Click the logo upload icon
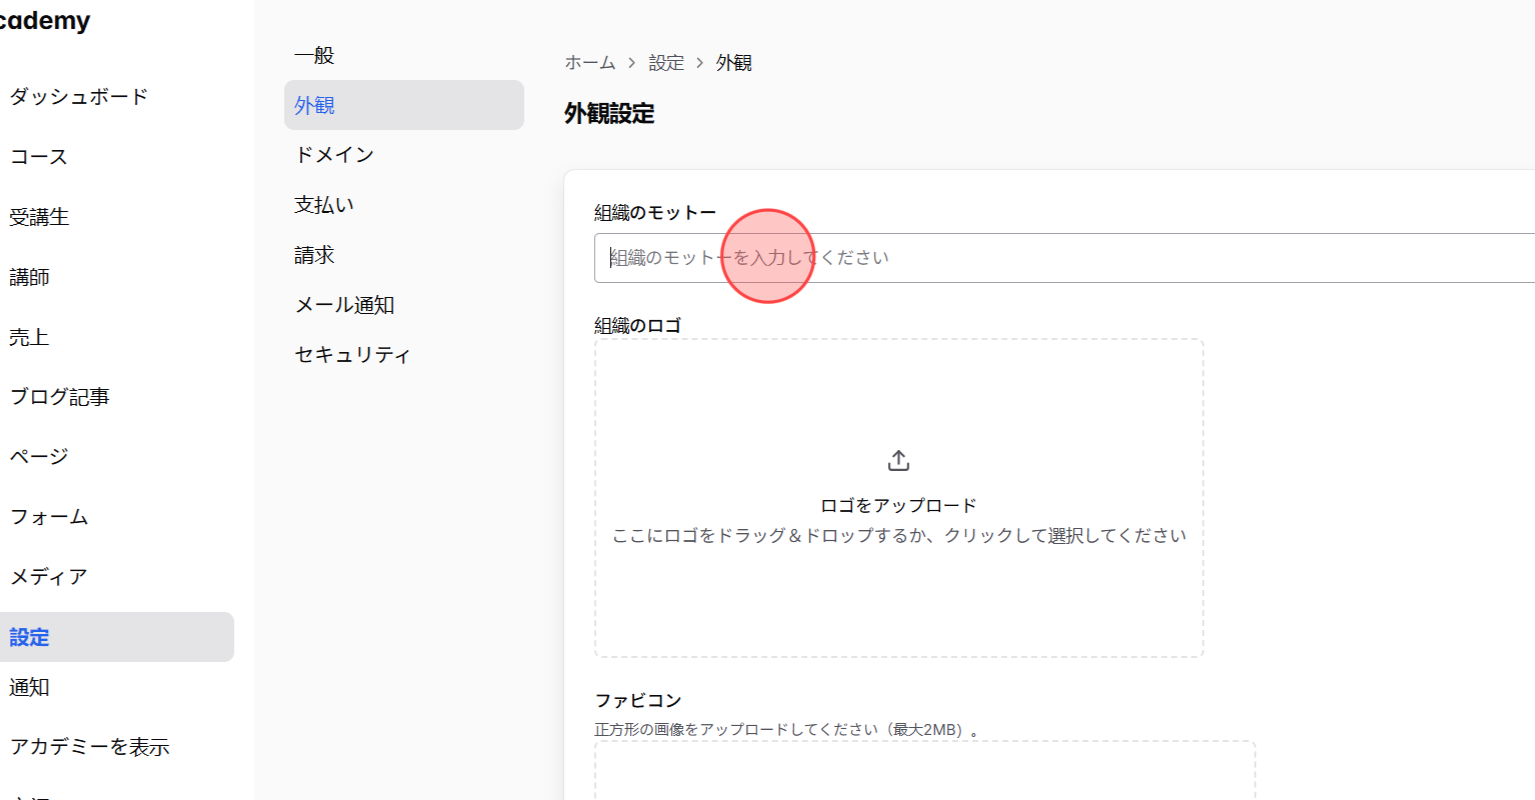 coord(897,459)
